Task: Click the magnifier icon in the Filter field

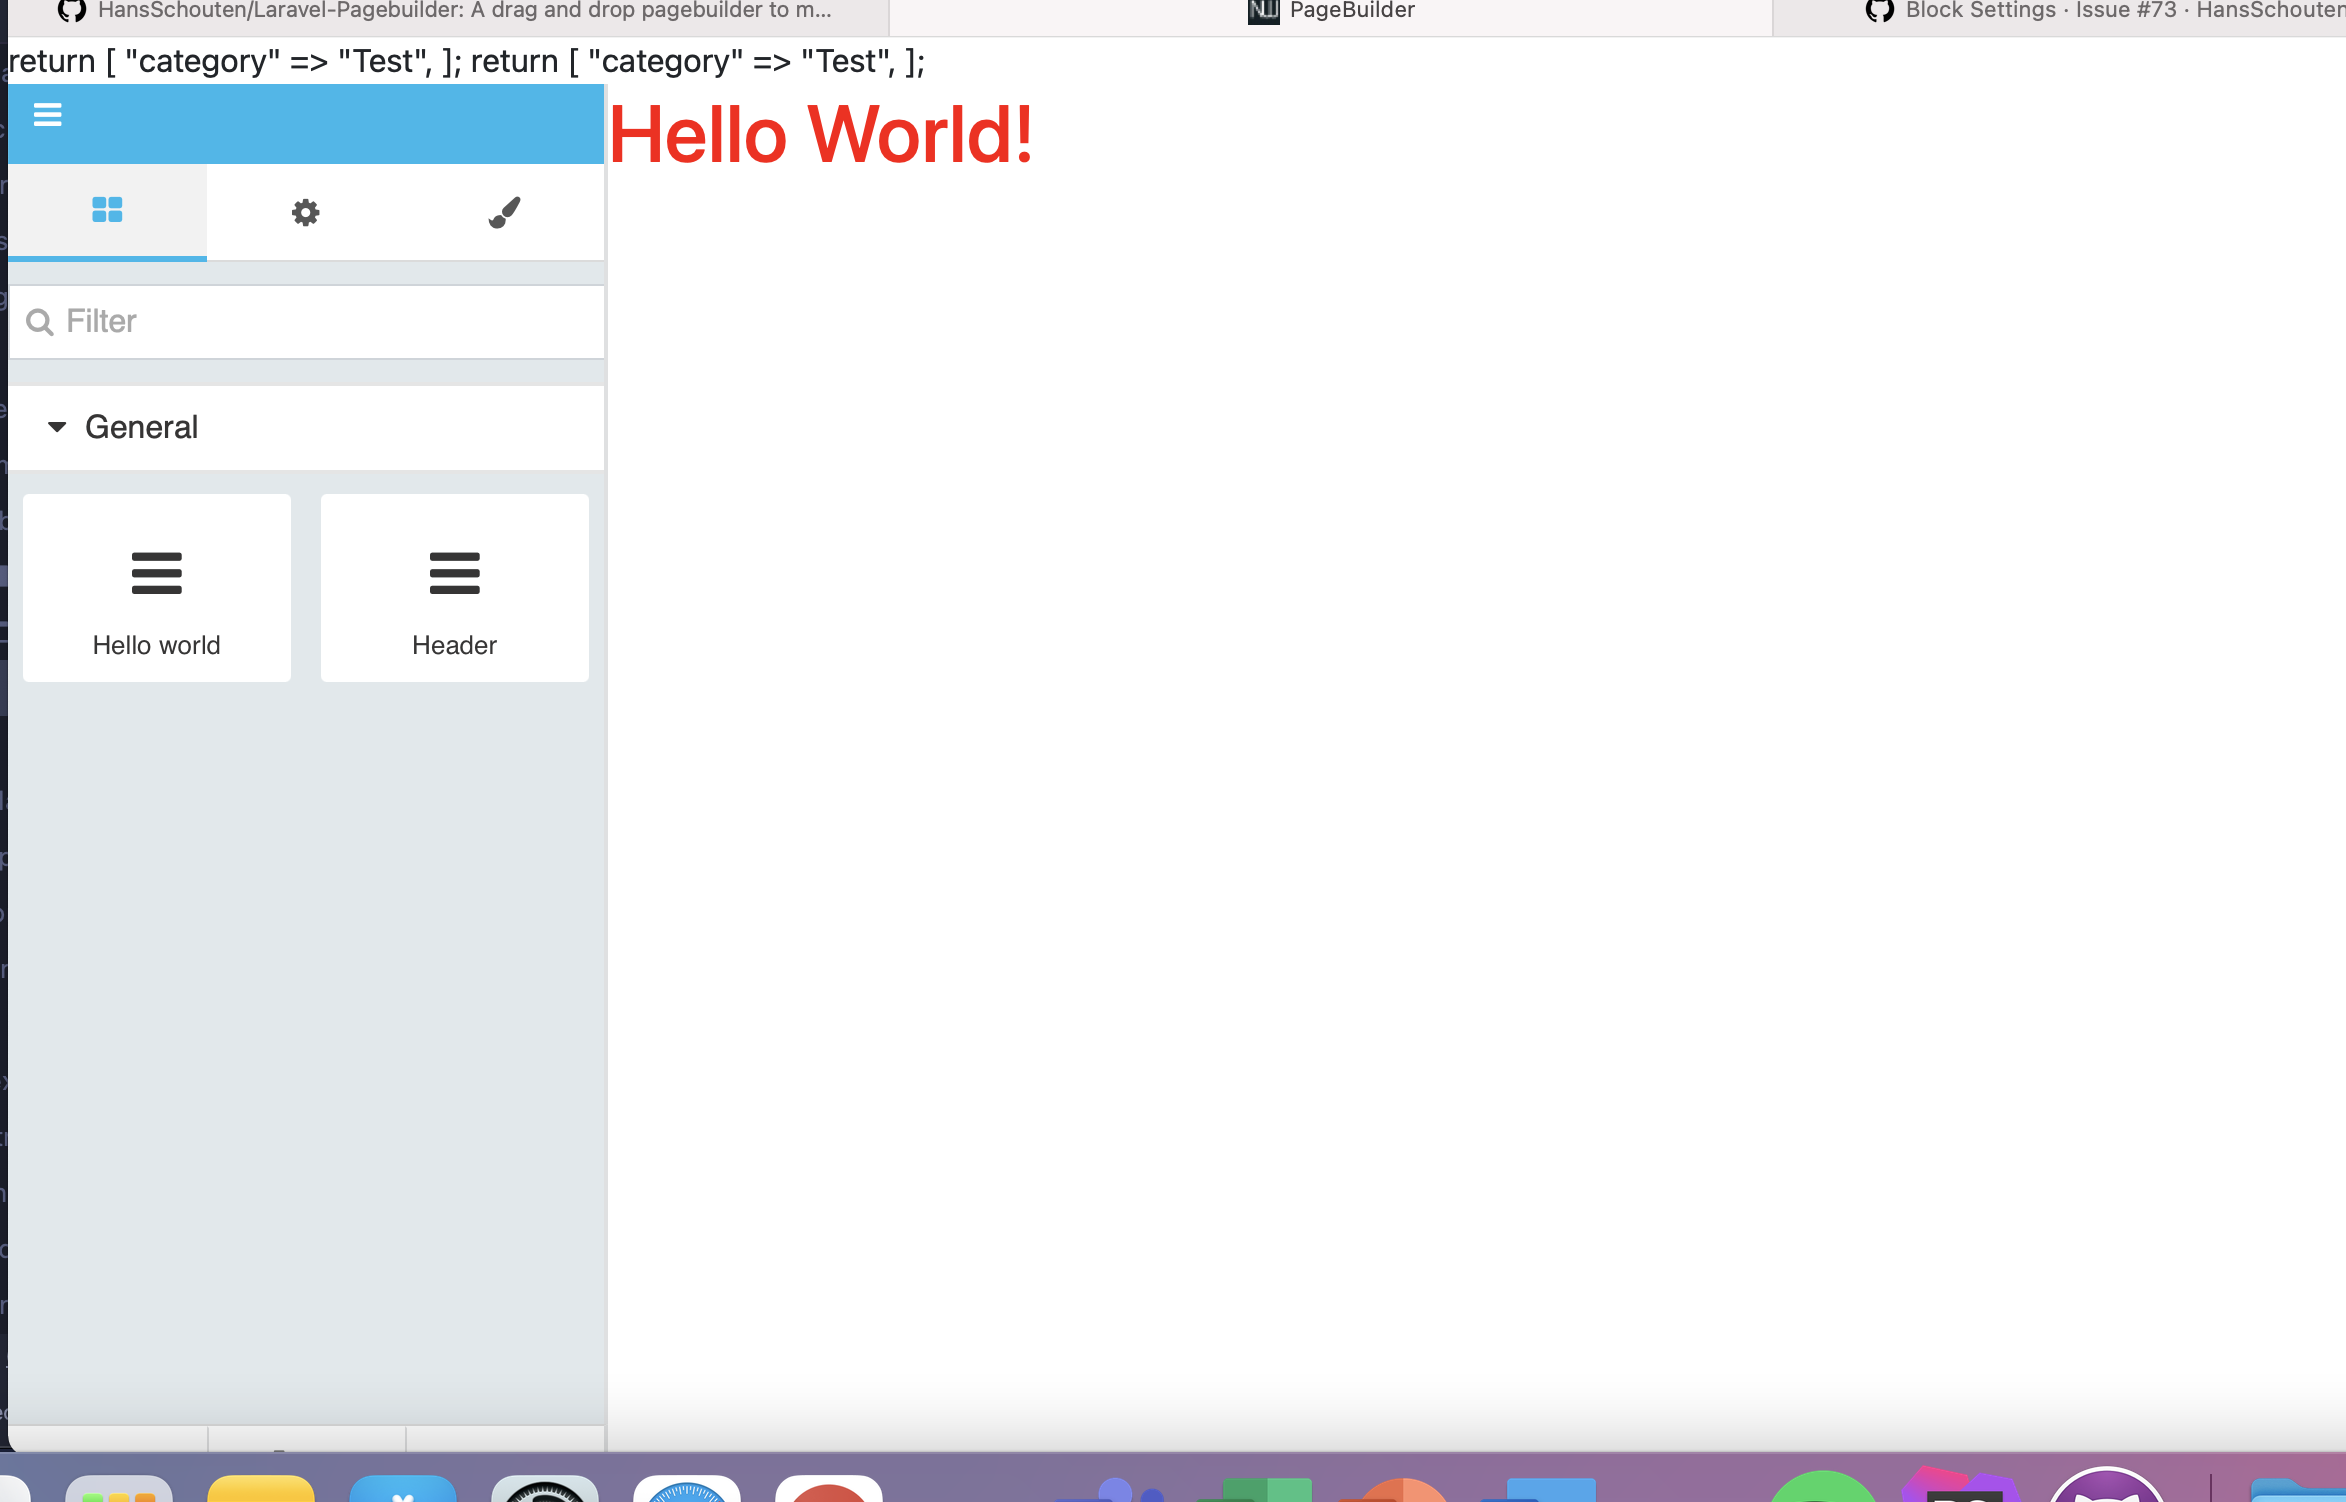Action: (39, 321)
